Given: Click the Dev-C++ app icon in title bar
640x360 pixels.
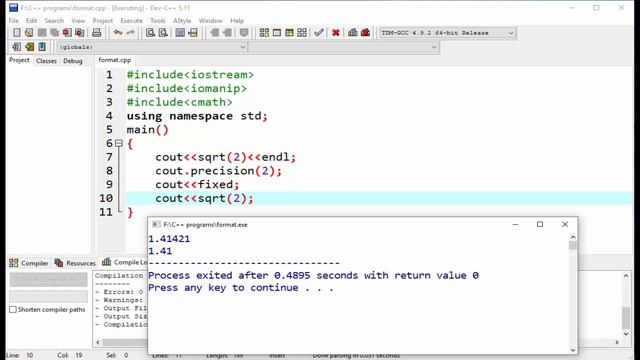Looking at the screenshot, I should pyautogui.click(x=13, y=8).
